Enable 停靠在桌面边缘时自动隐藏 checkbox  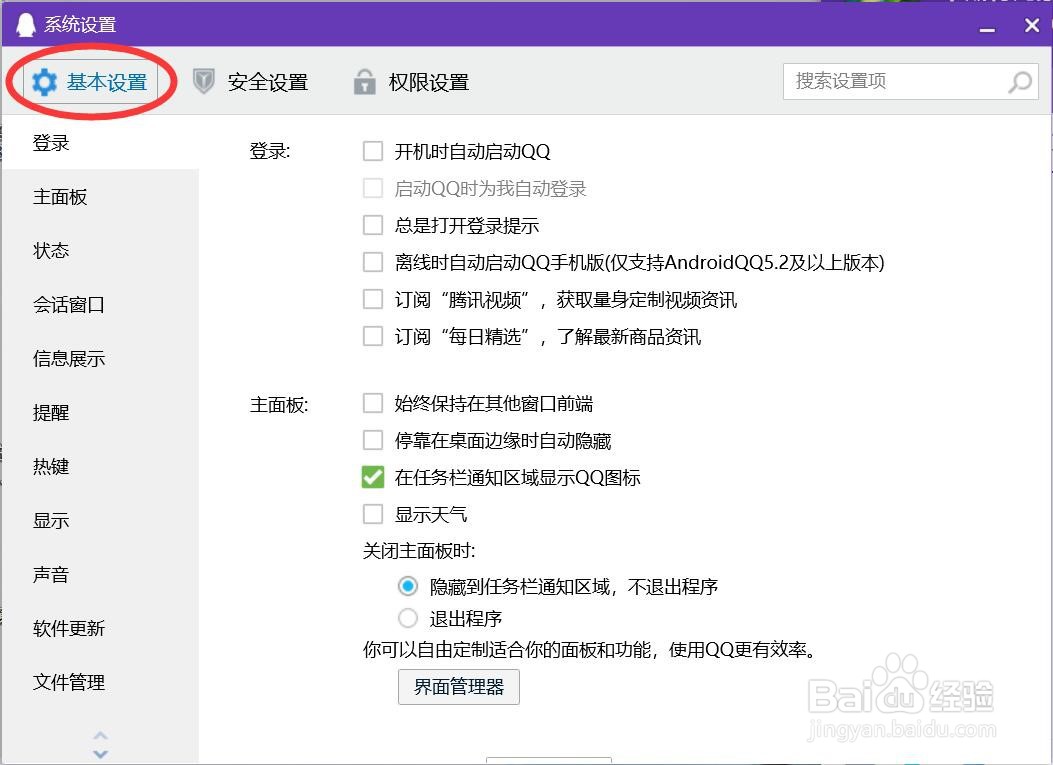pos(373,441)
